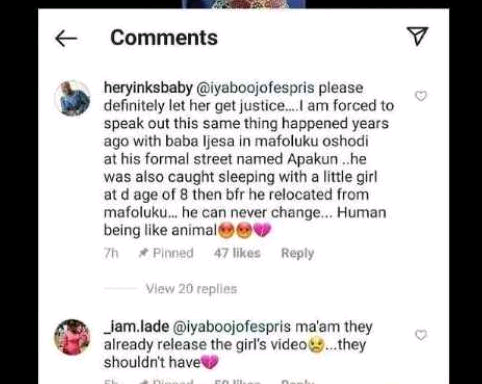This screenshot has height=384, width=482.
Task: Click the Comments header title
Action: 164,37
